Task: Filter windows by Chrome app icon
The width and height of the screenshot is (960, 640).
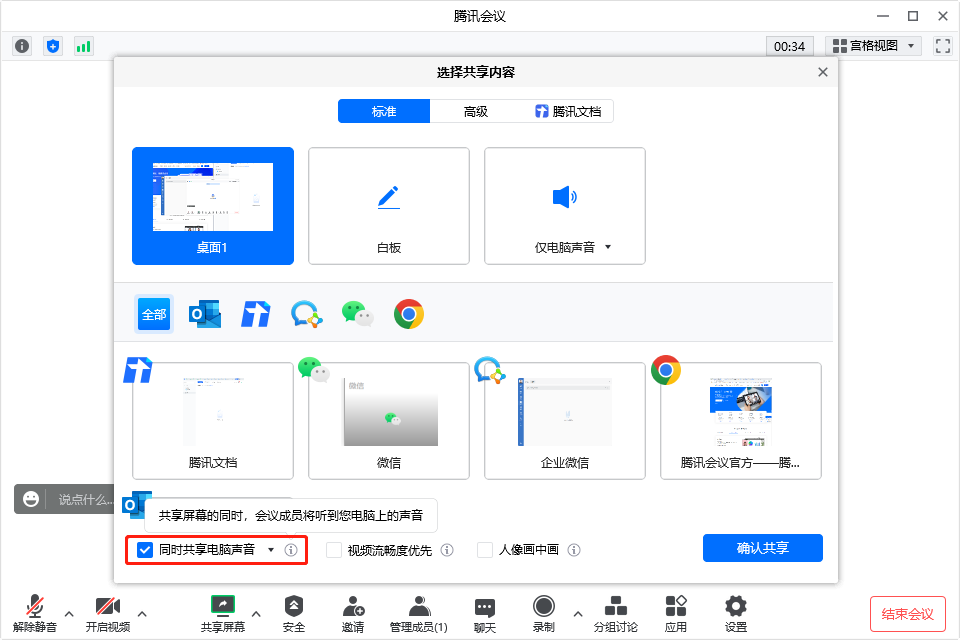Action: (x=409, y=314)
